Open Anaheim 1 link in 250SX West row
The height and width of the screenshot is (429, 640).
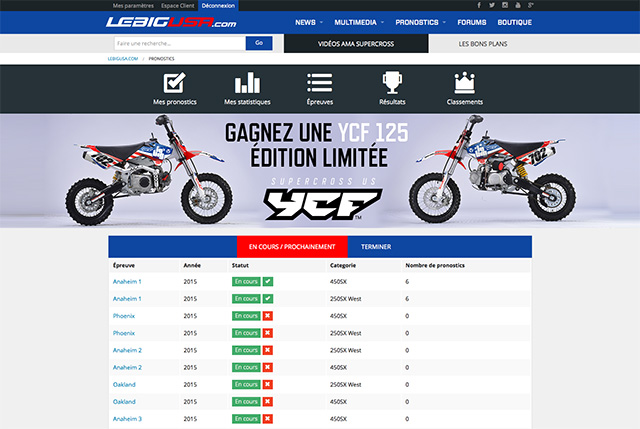click(127, 299)
